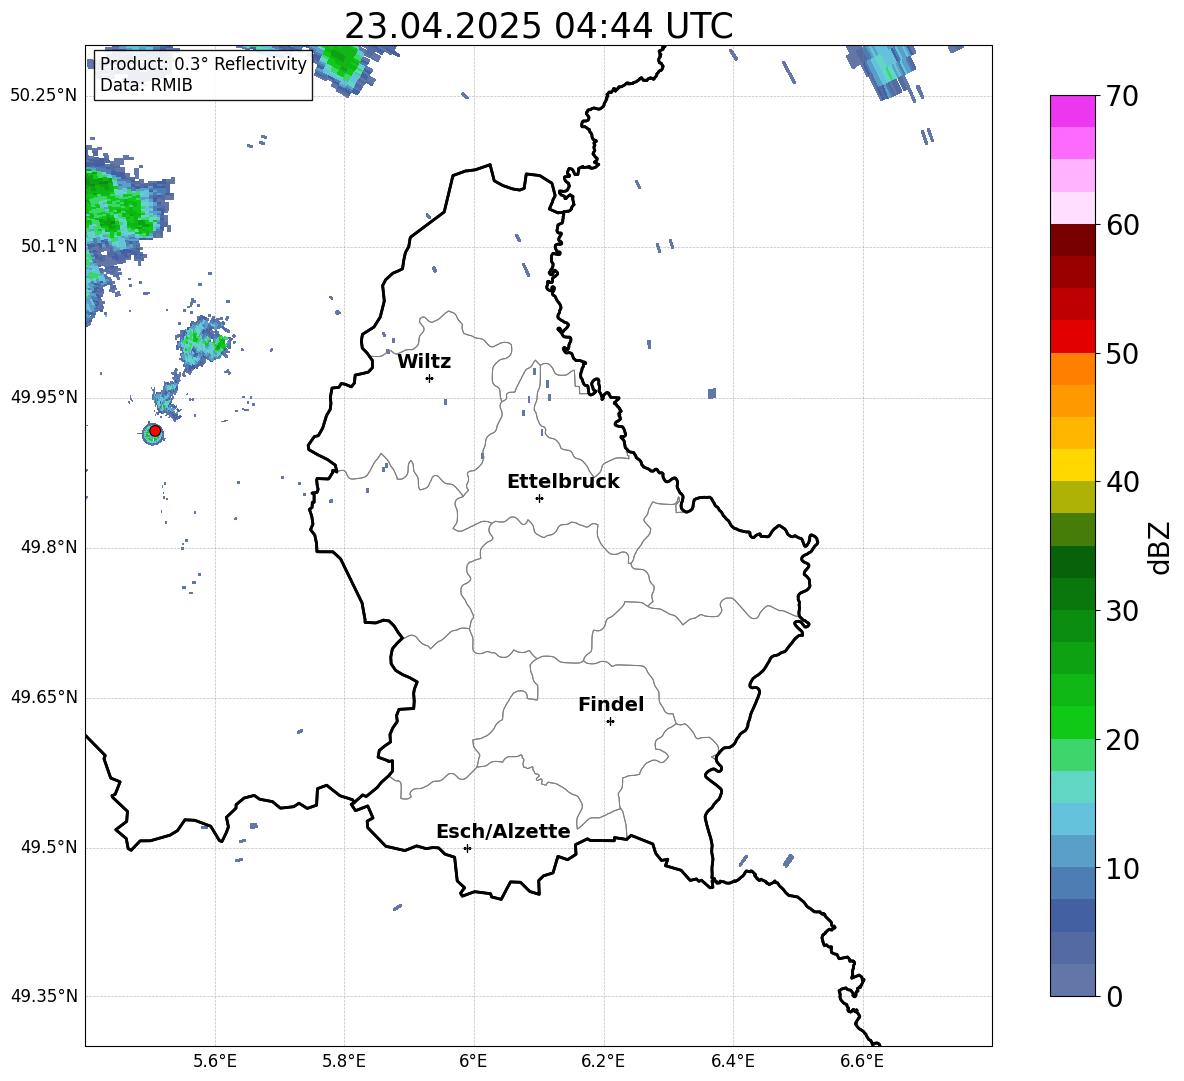Click the Esch/Alzette city label
Screen dimensions: 1184x1081
click(x=503, y=831)
